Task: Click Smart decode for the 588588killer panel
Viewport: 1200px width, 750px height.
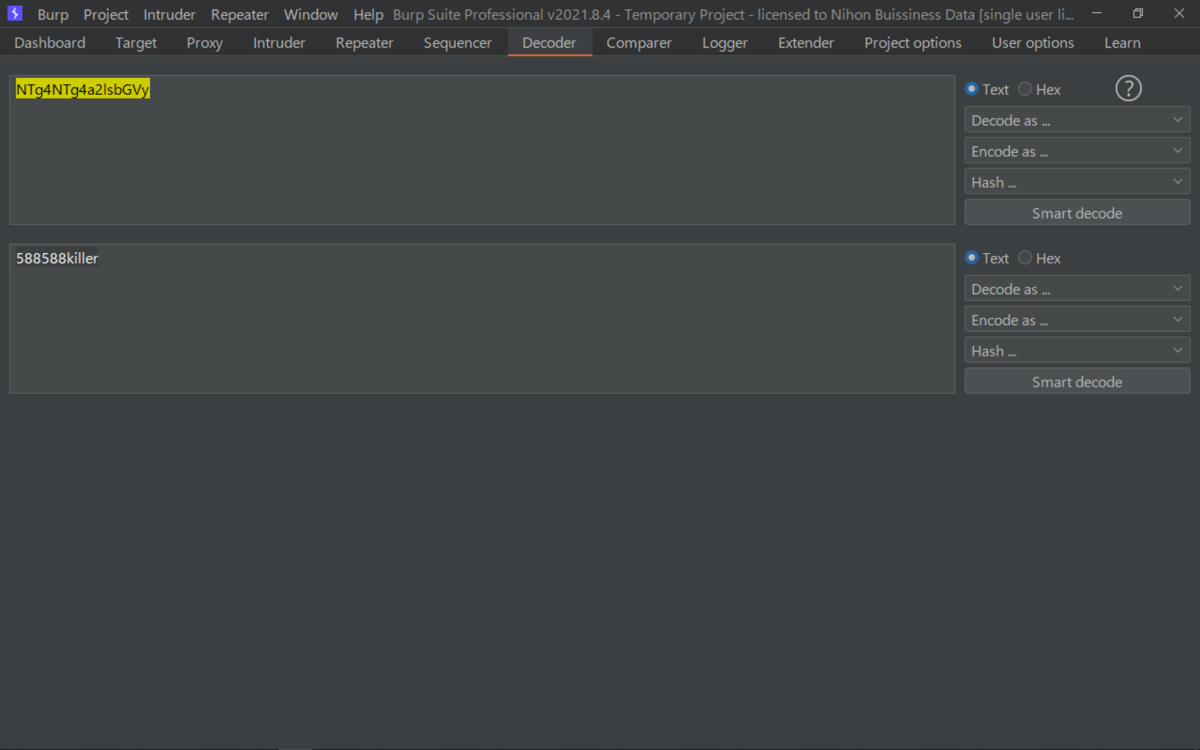Action: click(1077, 382)
